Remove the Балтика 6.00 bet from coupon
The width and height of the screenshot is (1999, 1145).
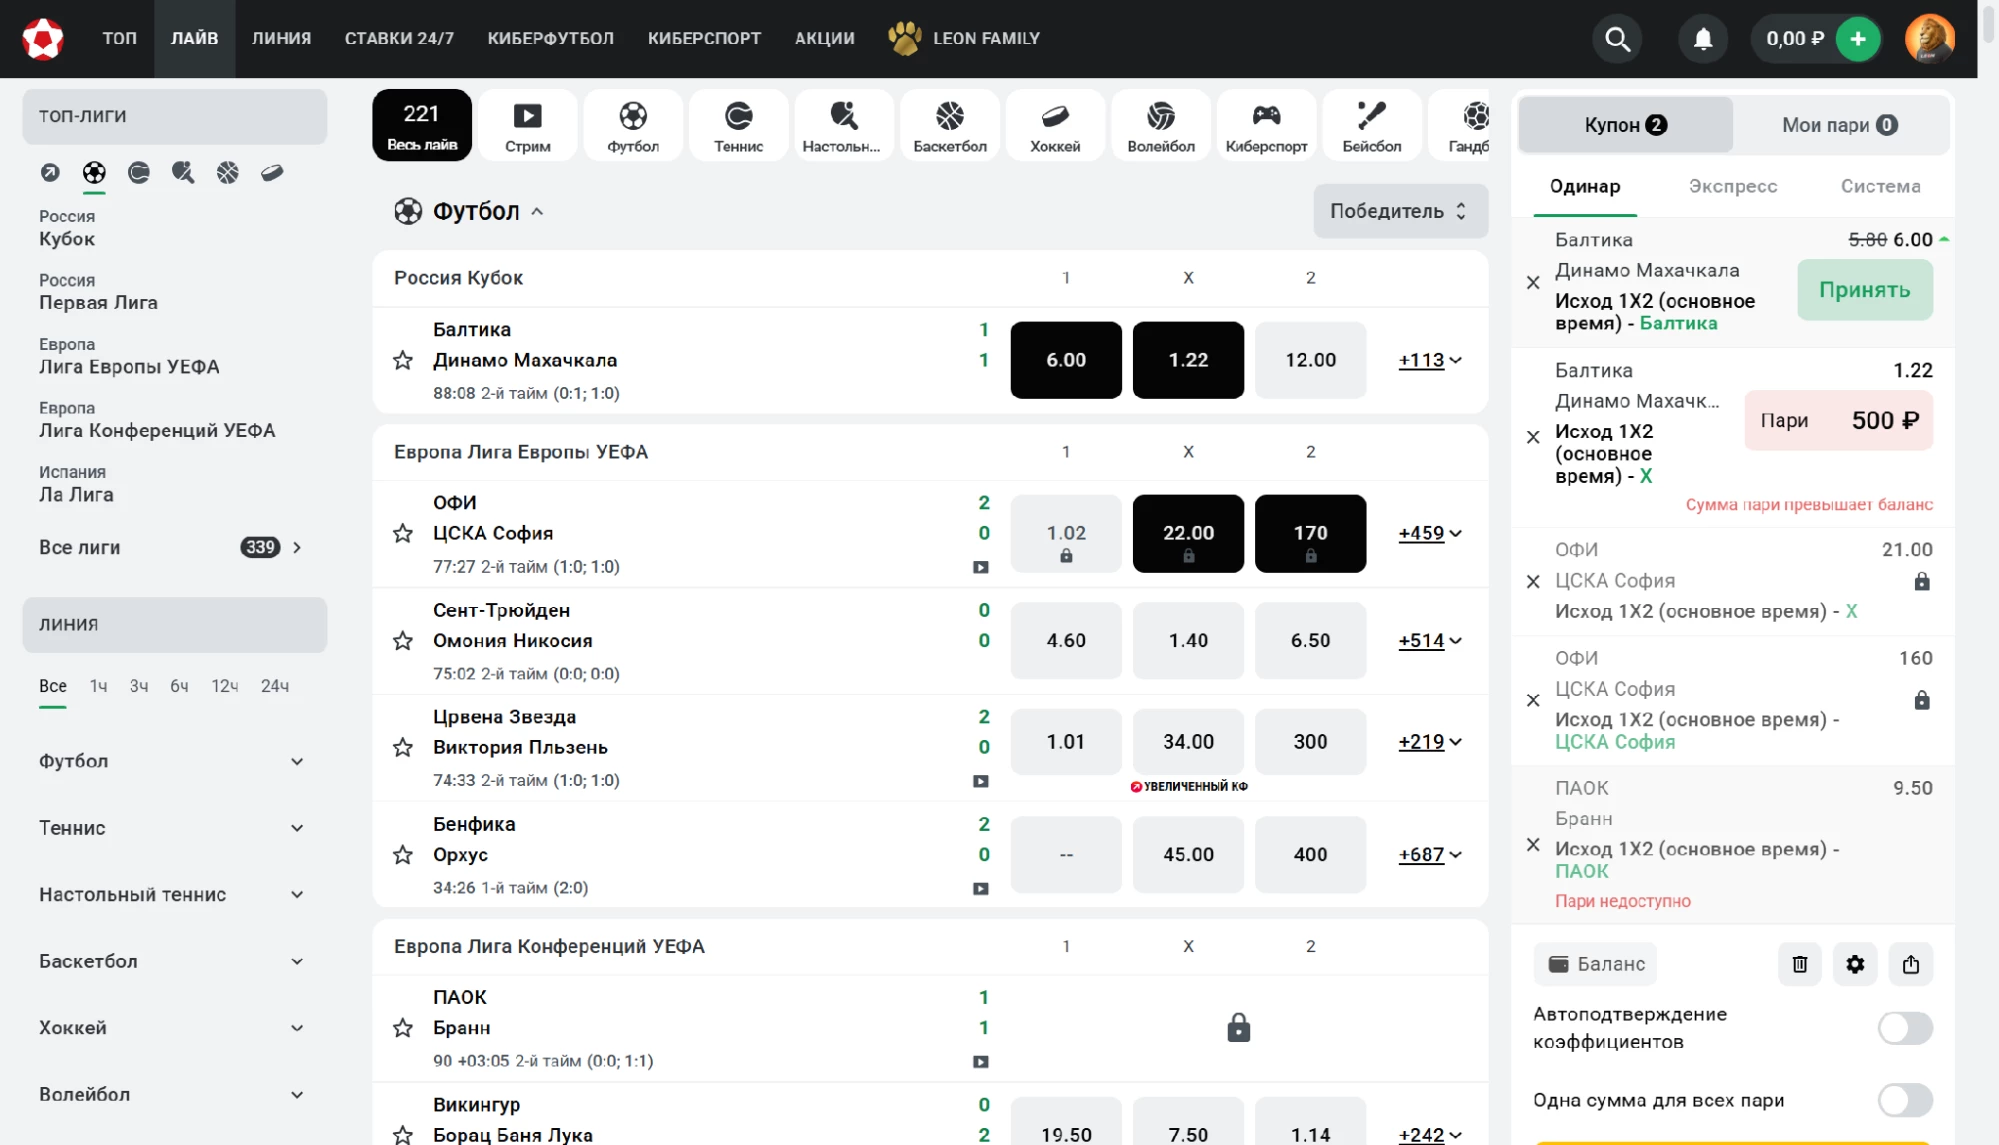[1533, 283]
